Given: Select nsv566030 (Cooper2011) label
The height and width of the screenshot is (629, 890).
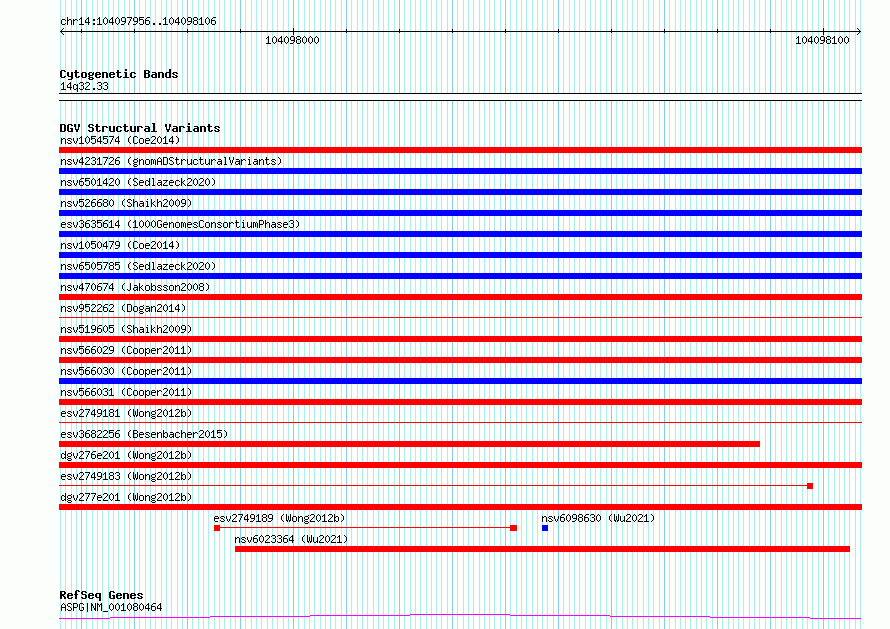Looking at the screenshot, I should click(126, 371).
